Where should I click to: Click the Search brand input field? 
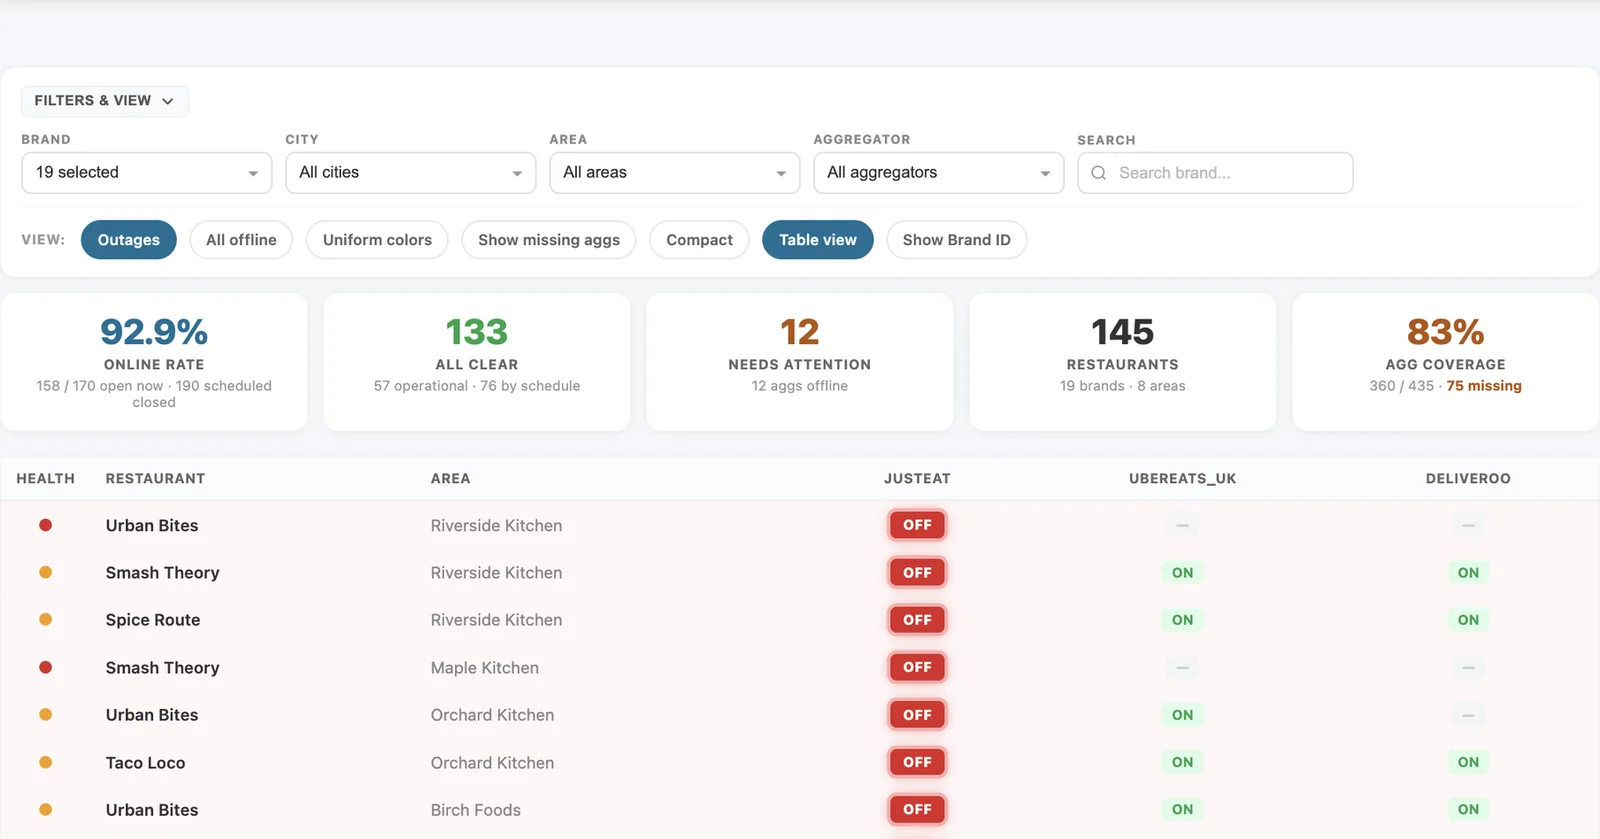pos(1215,173)
